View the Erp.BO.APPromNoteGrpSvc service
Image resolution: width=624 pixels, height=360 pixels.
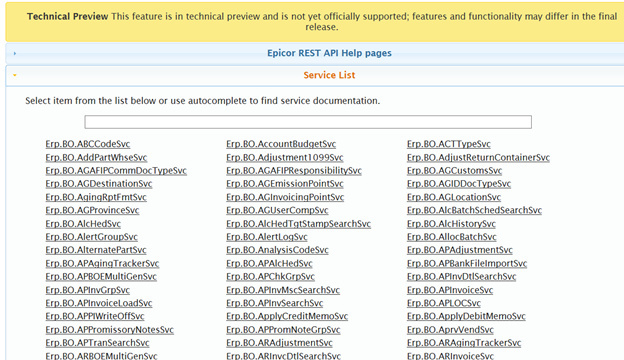click(283, 330)
